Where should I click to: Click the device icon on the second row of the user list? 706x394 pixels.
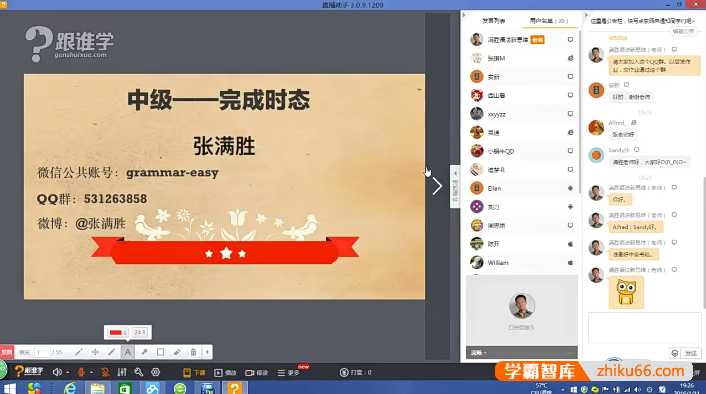coord(570,58)
